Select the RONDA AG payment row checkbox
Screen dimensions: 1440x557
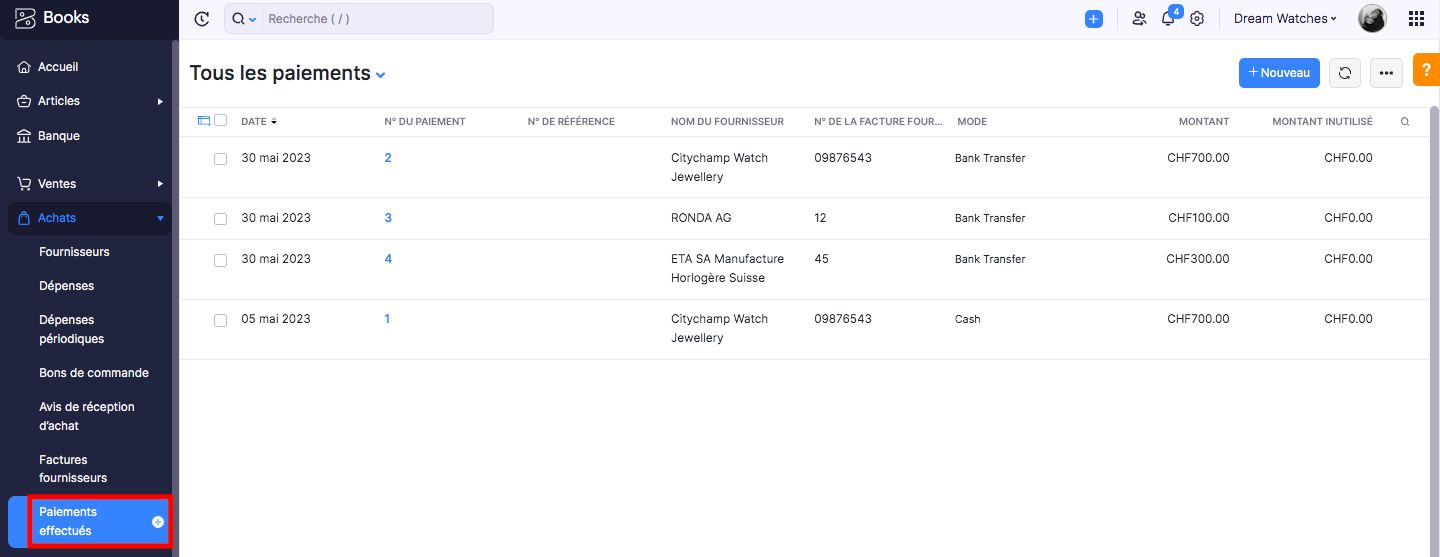tap(221, 219)
